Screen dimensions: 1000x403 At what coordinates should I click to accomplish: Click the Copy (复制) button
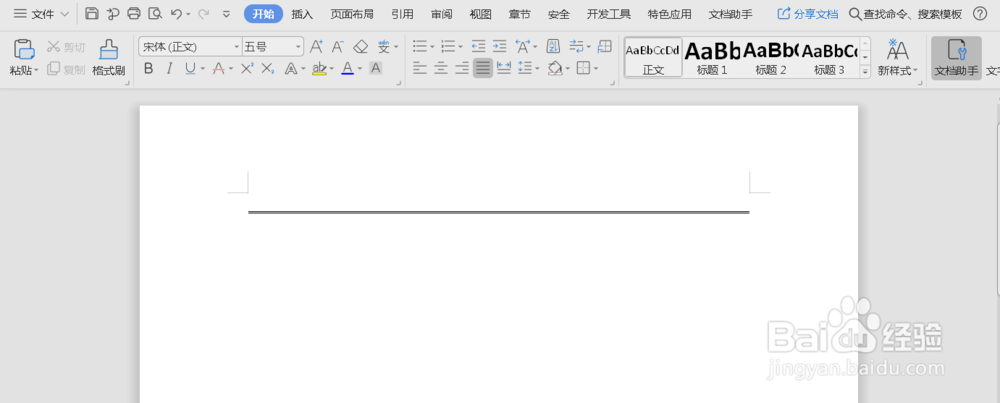tap(66, 69)
